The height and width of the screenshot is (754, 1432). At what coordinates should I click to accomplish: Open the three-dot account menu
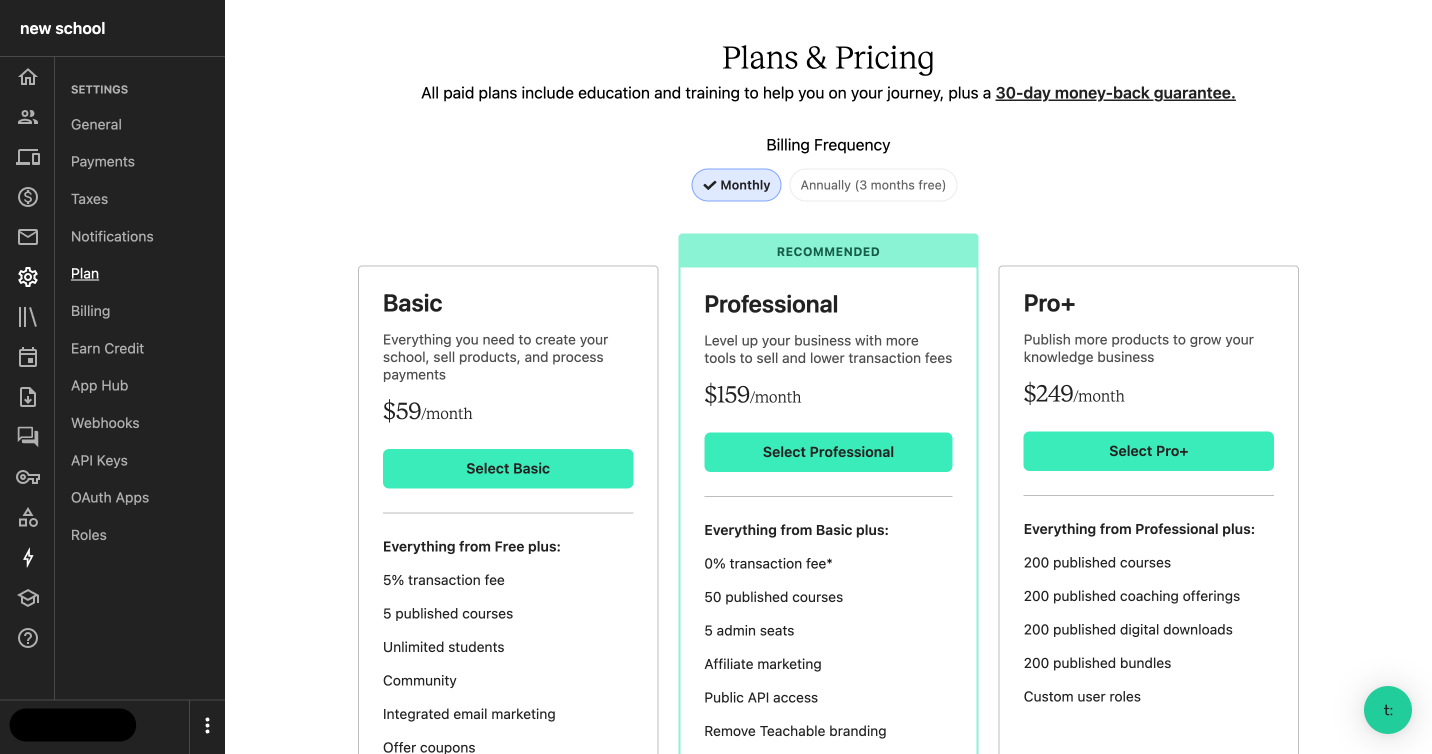click(x=207, y=726)
